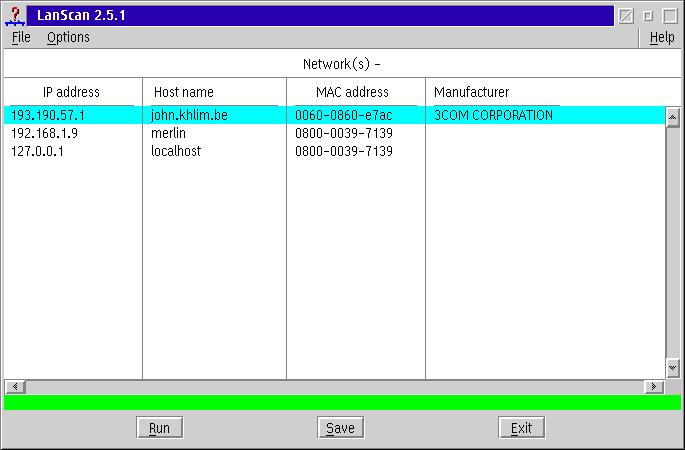This screenshot has height=450, width=685.
Task: Open the File menu
Action: [21, 38]
